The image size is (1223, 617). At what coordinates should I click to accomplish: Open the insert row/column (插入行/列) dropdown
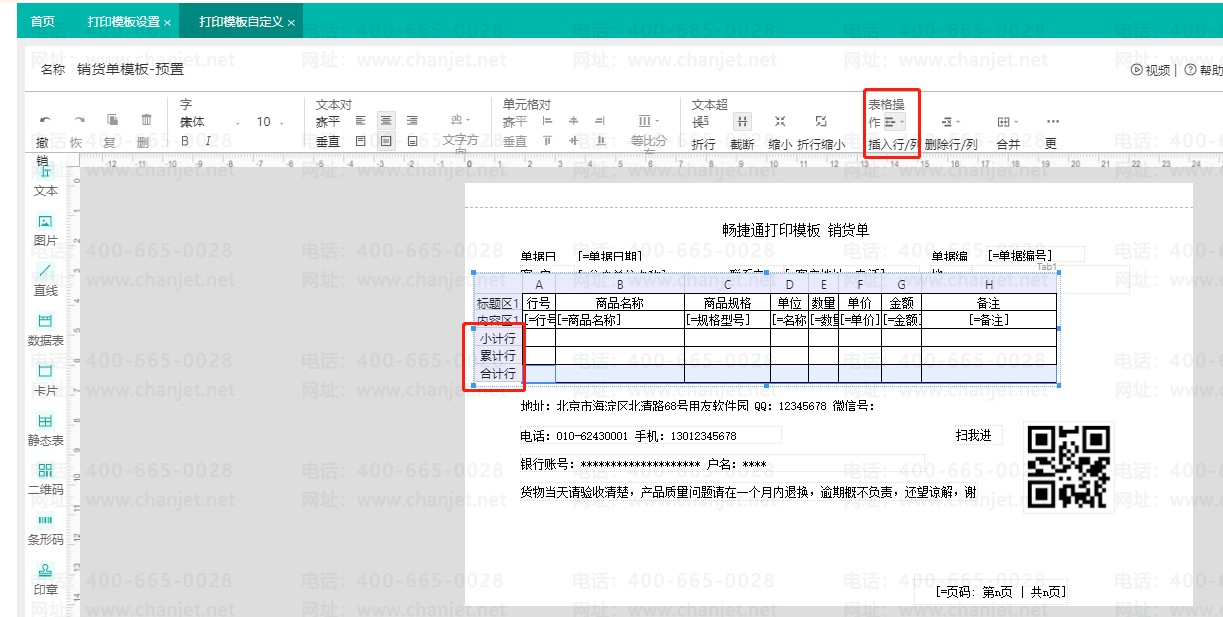(893, 122)
